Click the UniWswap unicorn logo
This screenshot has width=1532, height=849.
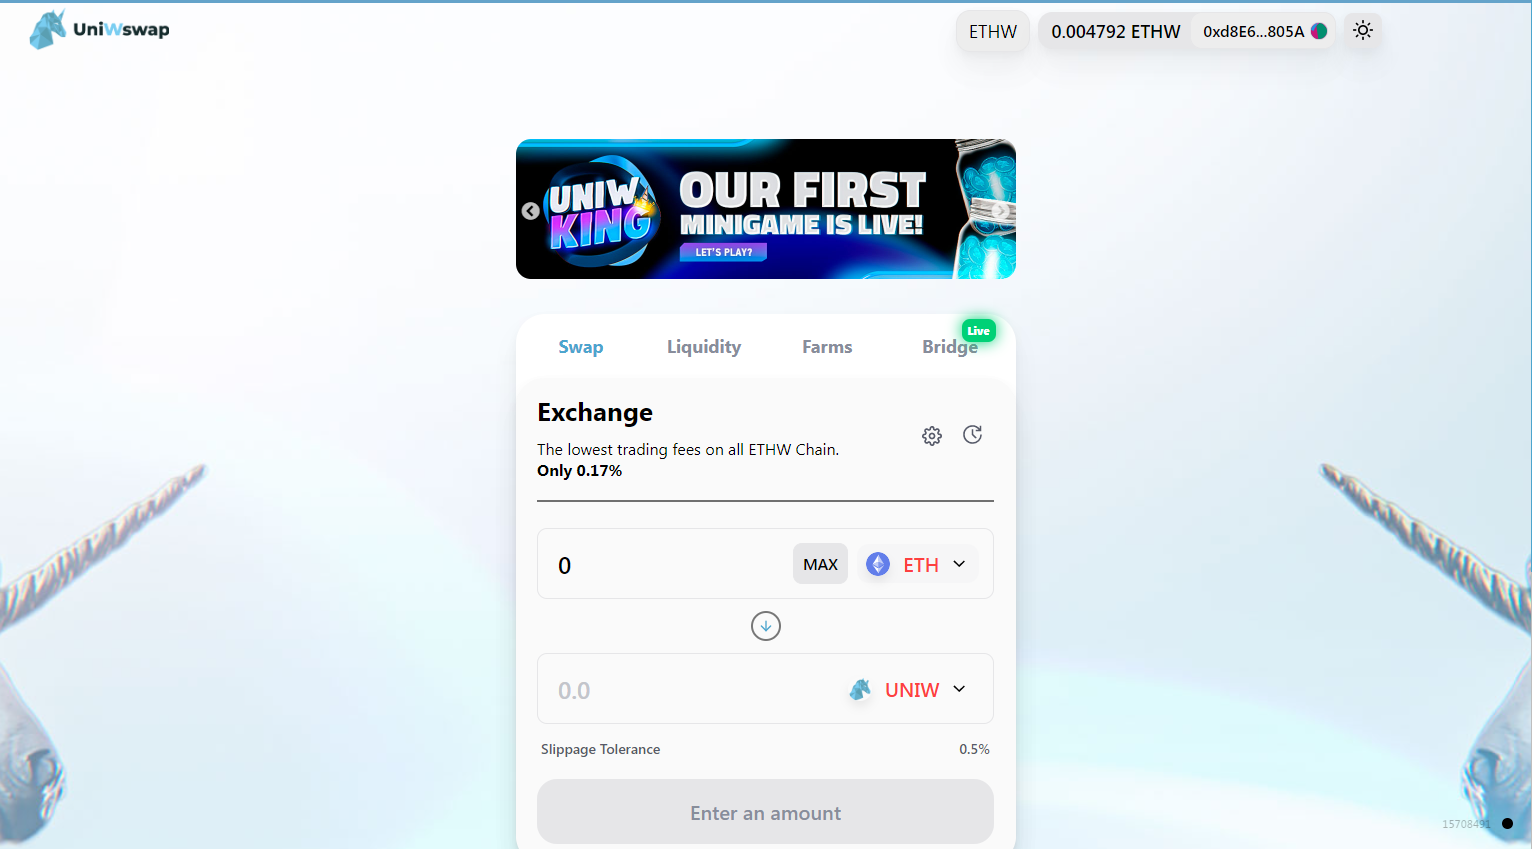tap(48, 30)
